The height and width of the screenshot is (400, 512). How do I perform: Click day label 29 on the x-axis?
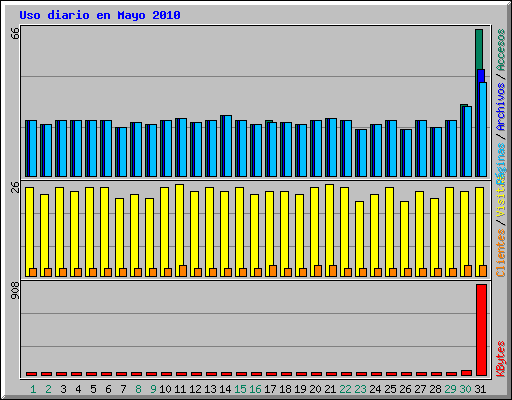pos(451,389)
